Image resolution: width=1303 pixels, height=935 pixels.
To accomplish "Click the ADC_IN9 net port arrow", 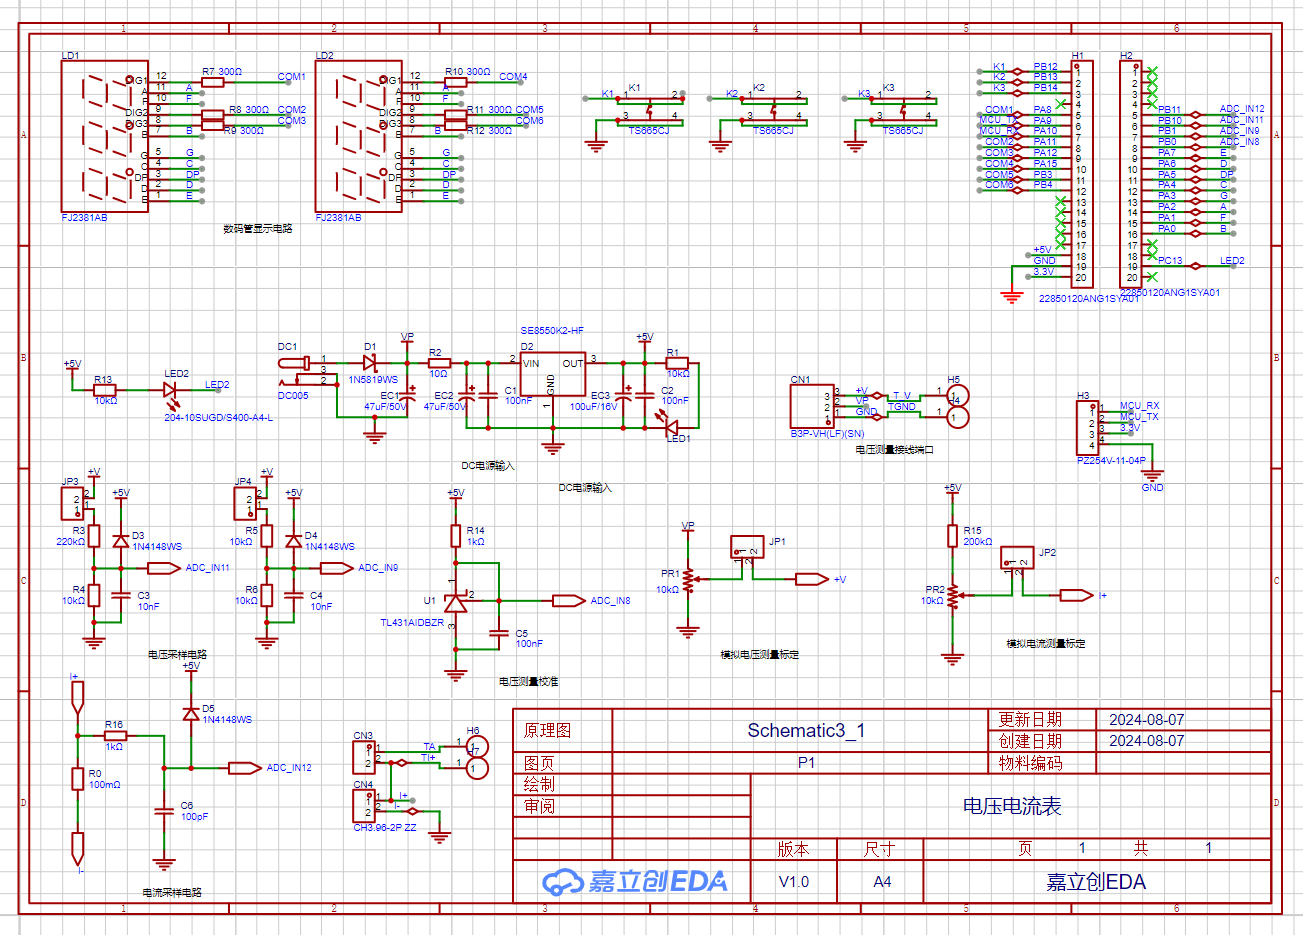I will click(337, 568).
